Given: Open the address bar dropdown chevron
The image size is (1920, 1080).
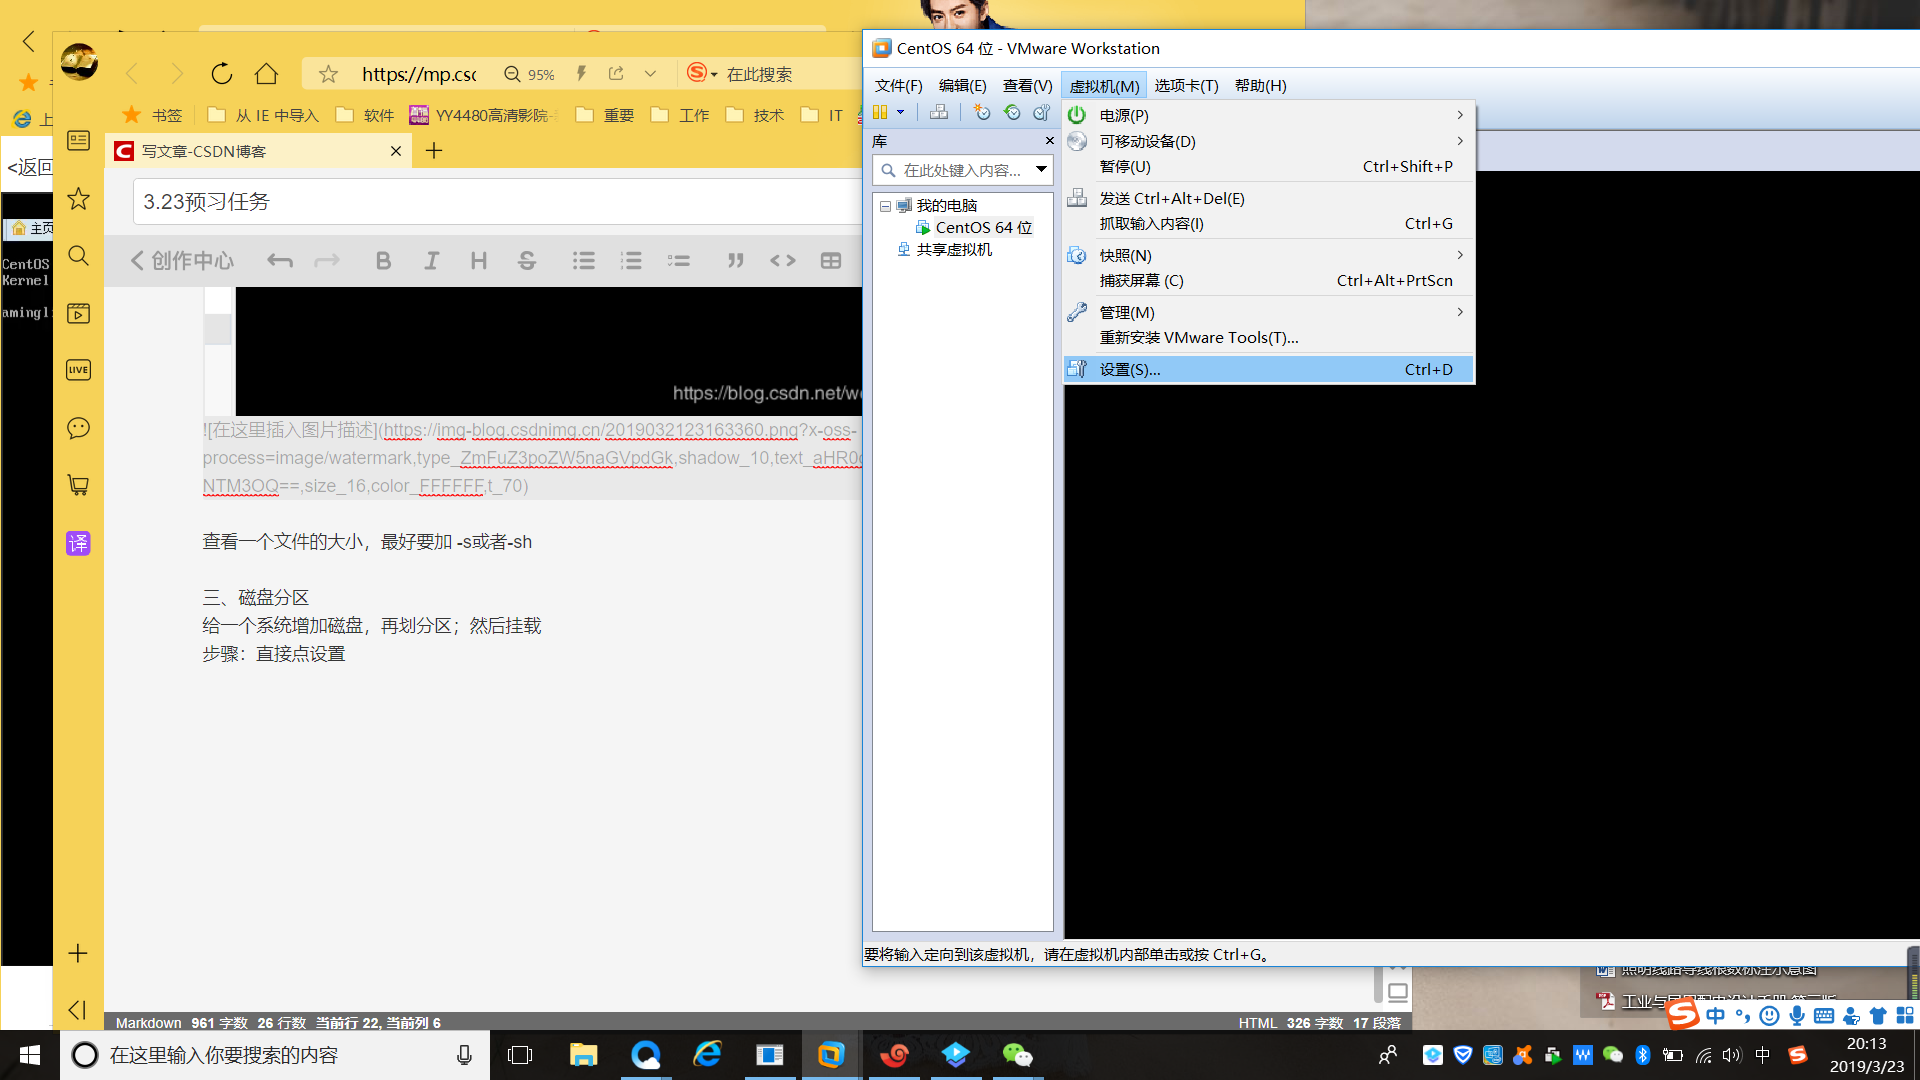Looking at the screenshot, I should coord(650,73).
